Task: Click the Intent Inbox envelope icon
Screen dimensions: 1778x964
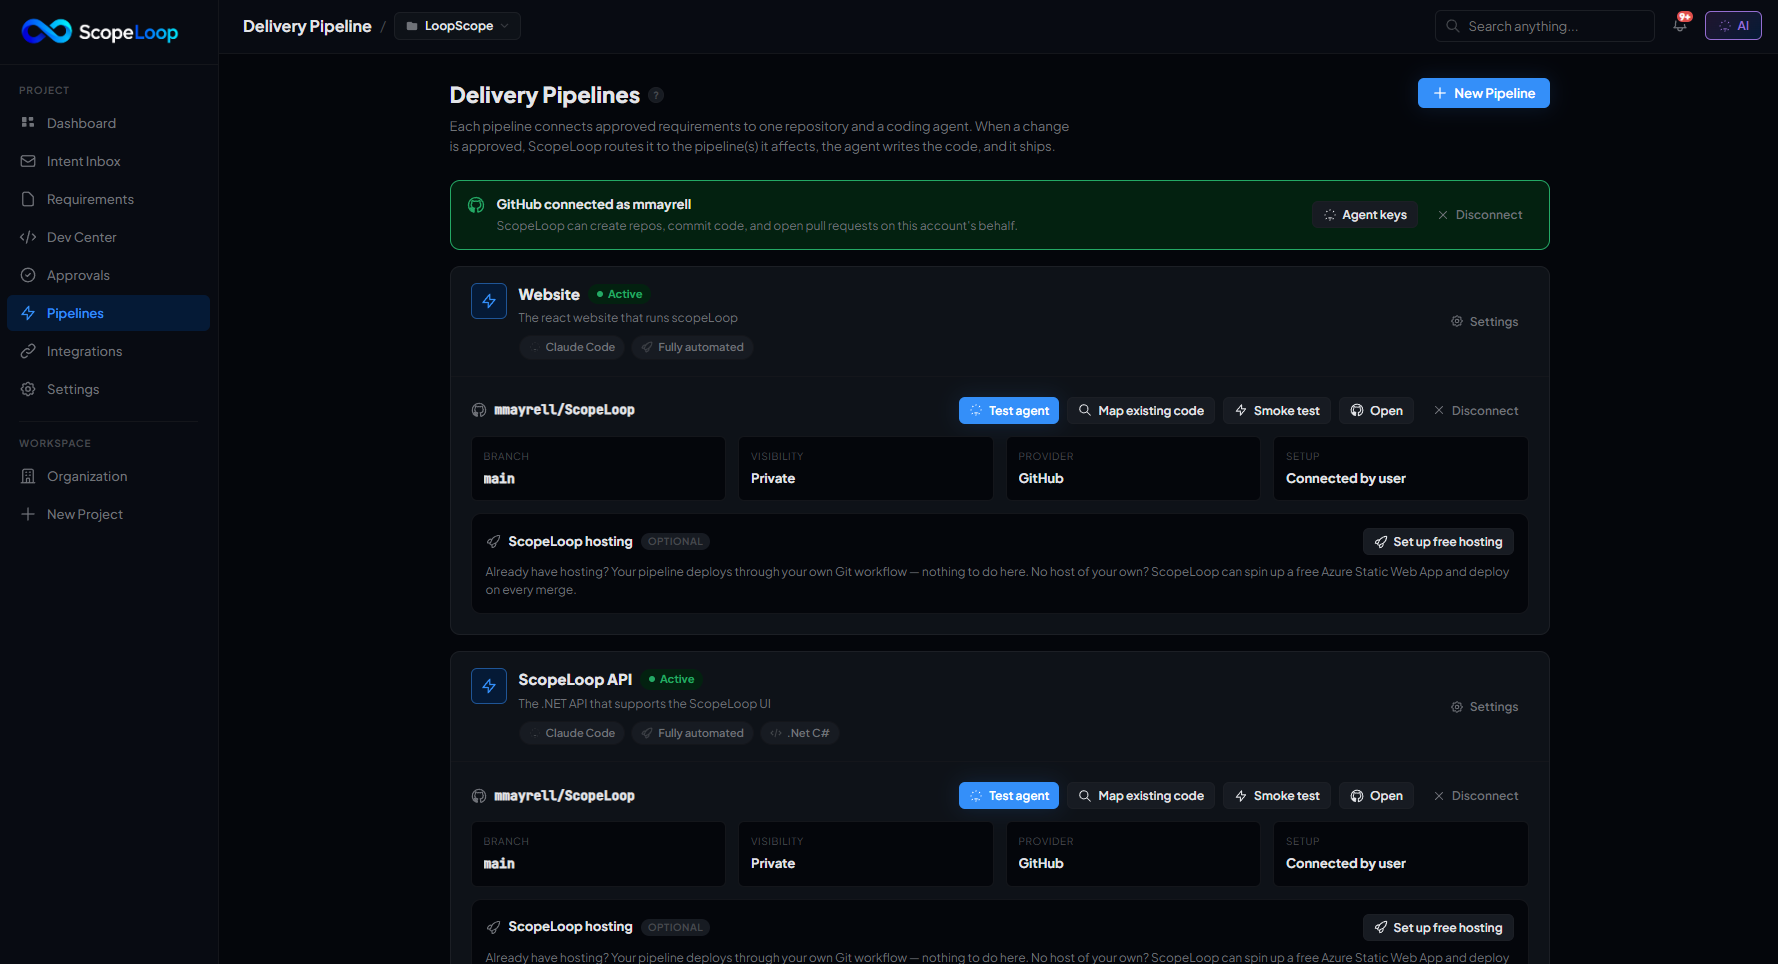Action: 28,161
